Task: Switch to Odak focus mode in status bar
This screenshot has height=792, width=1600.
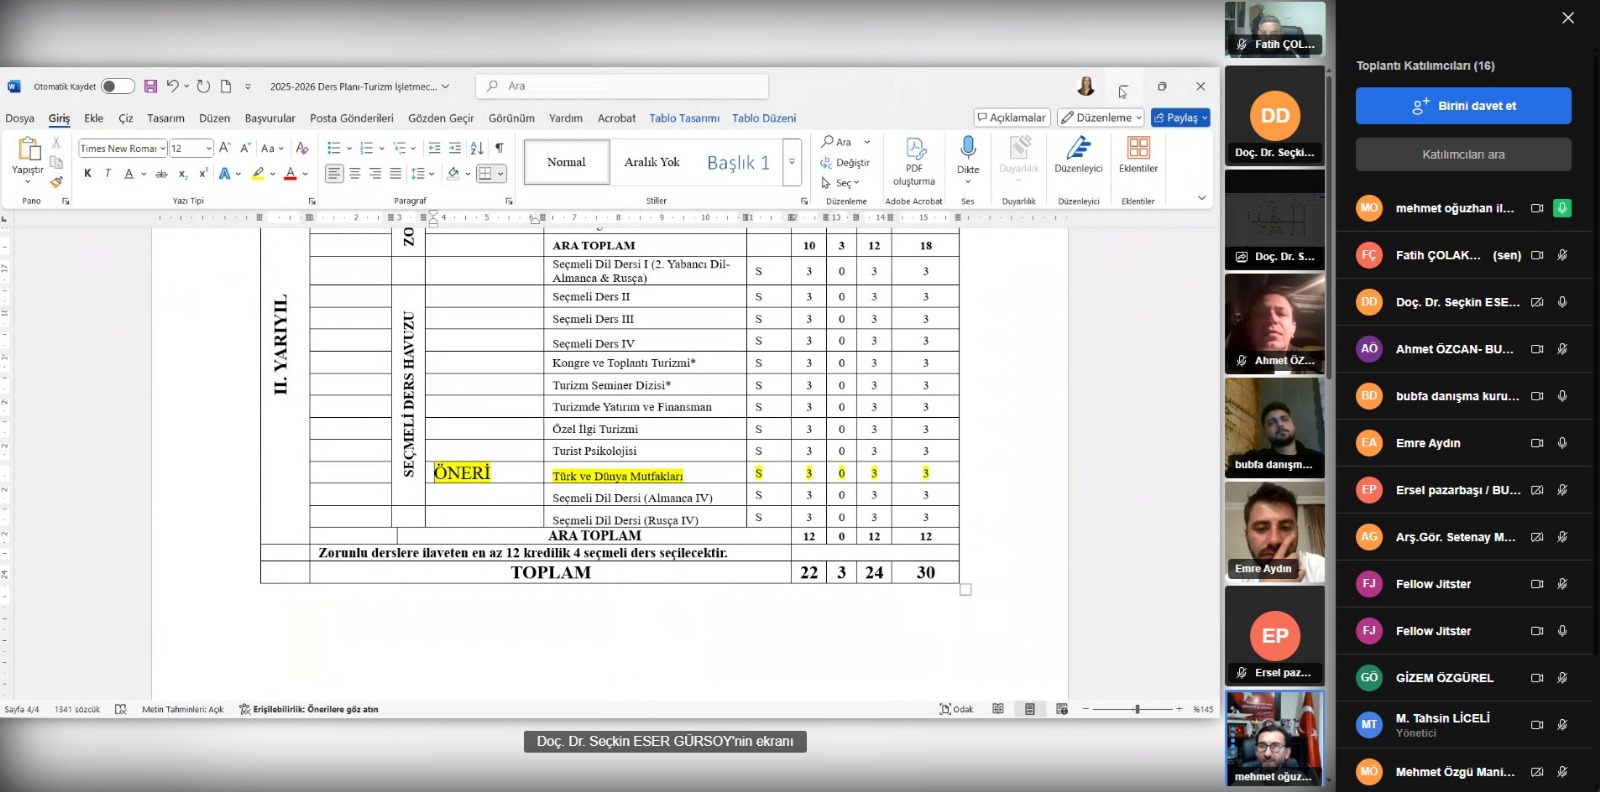Action: click(x=957, y=709)
